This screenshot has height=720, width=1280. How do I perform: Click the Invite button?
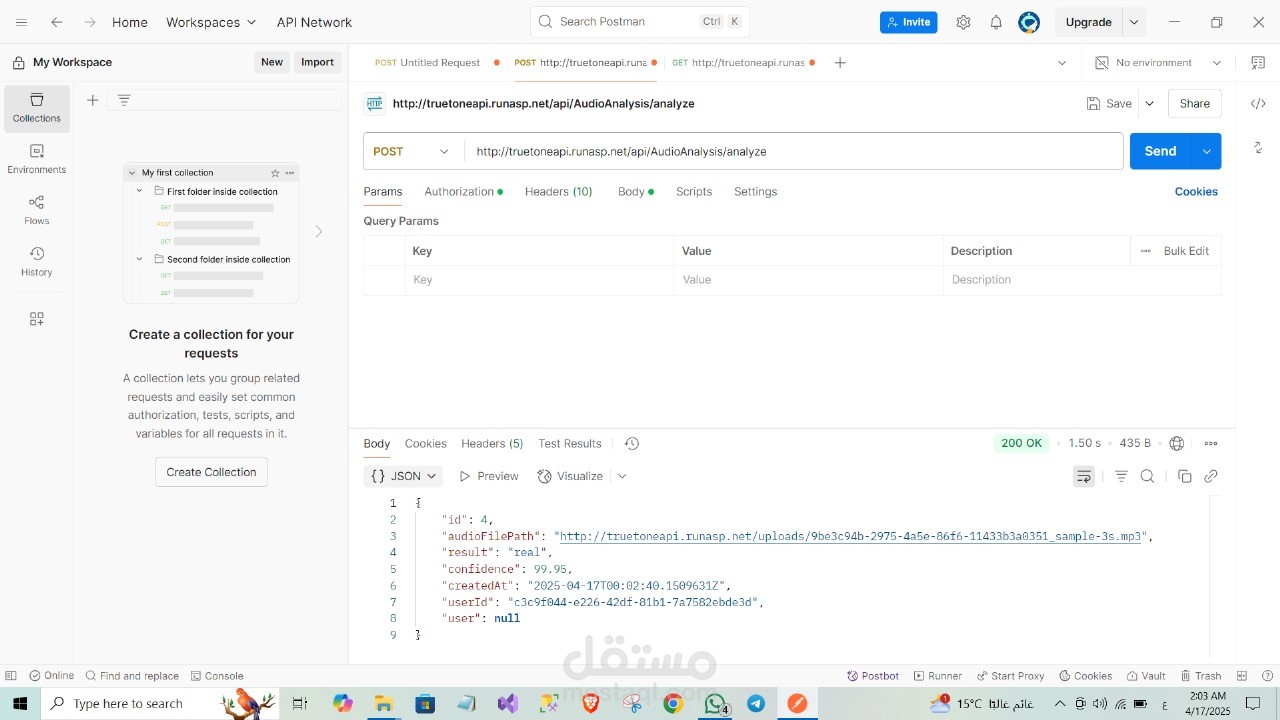[x=909, y=22]
